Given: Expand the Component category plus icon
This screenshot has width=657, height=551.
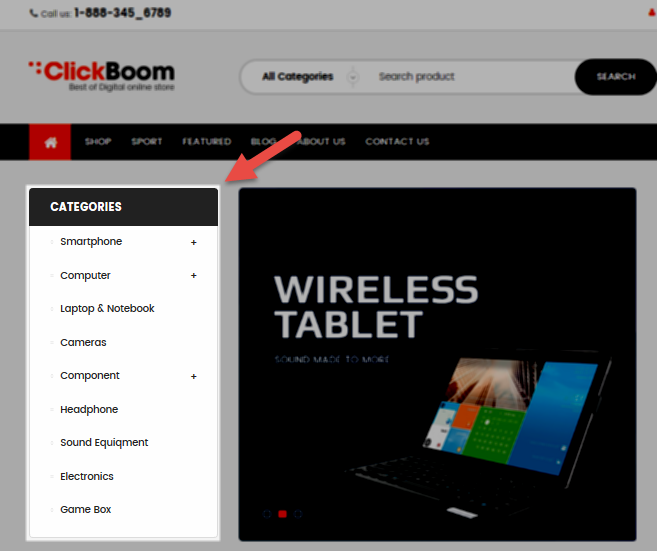Looking at the screenshot, I should (x=194, y=376).
